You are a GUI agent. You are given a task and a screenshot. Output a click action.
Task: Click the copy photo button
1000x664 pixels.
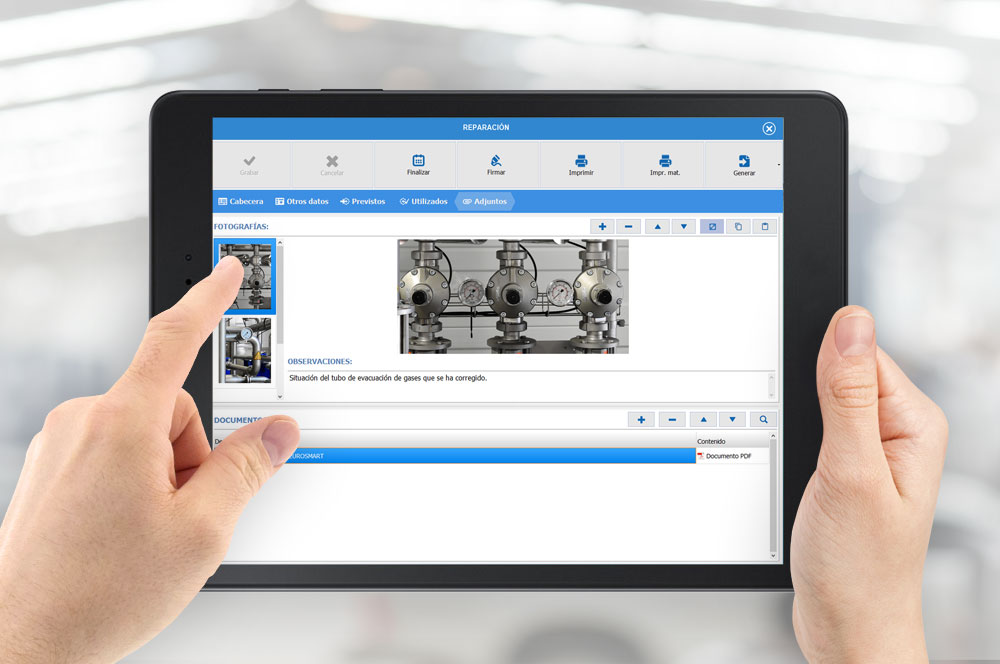[738, 227]
